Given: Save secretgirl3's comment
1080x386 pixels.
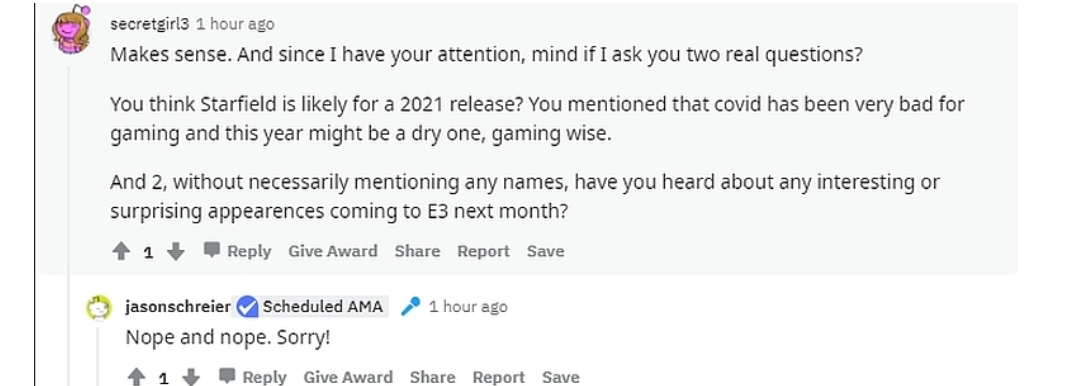Looking at the screenshot, I should pos(546,251).
